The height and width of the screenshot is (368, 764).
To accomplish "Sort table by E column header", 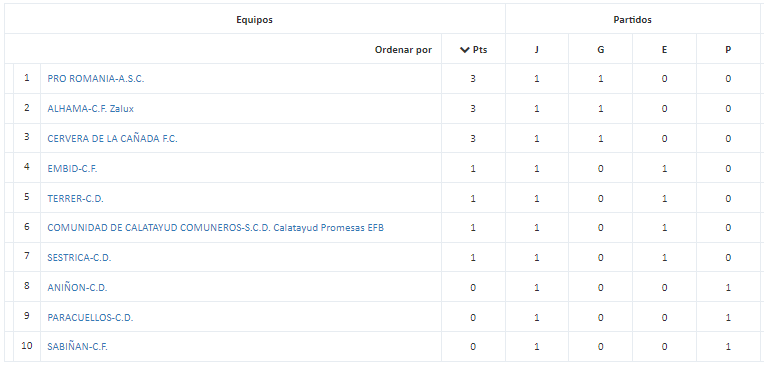I will click(664, 50).
